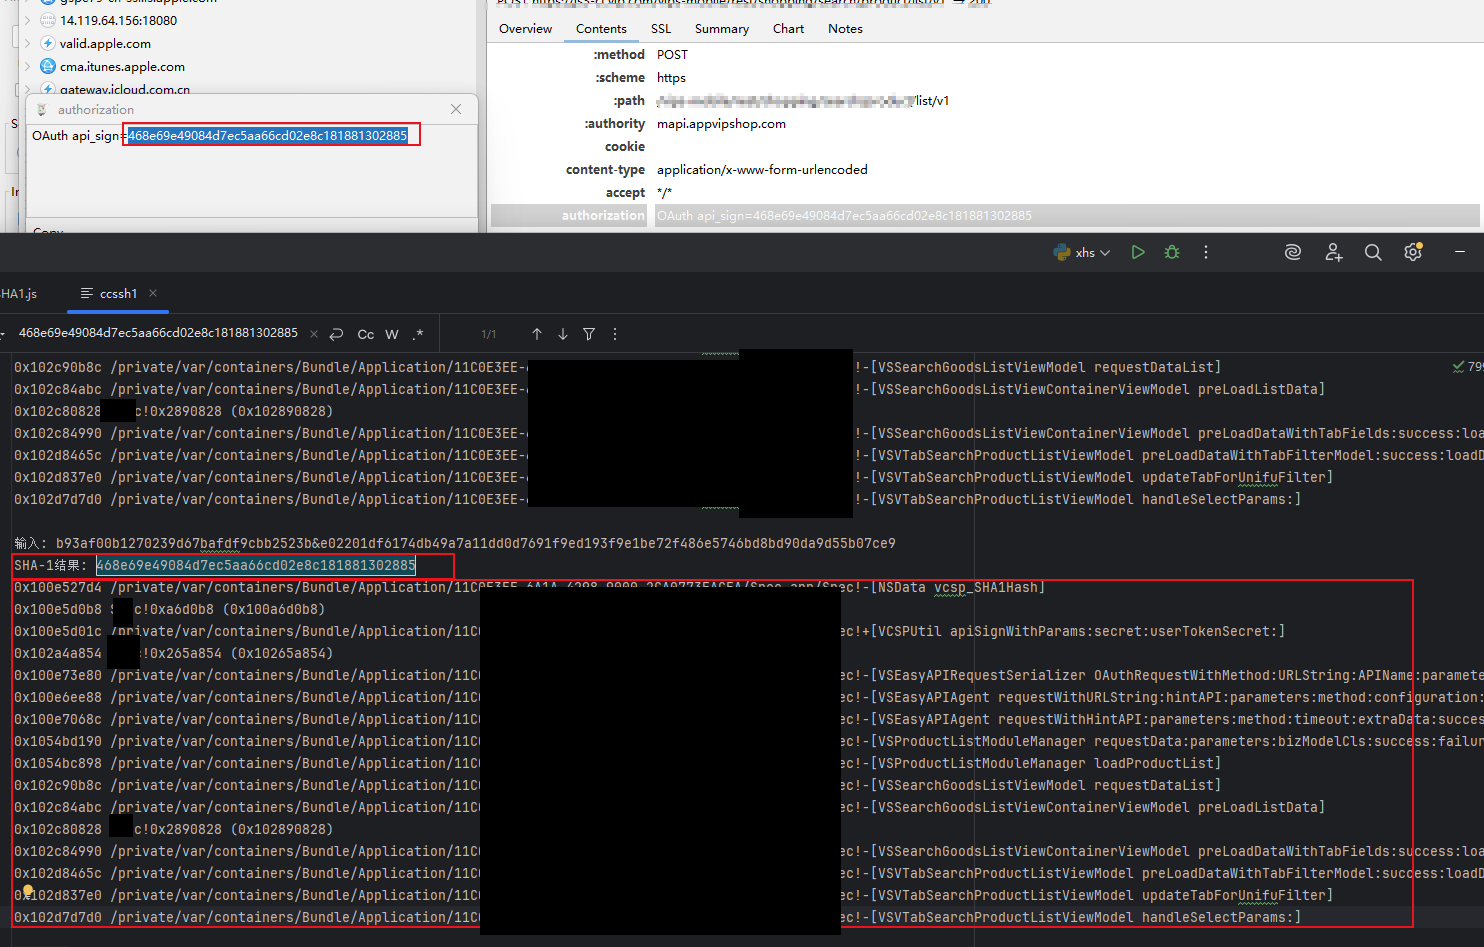Click the SHA-1 result hash value

[x=256, y=565]
